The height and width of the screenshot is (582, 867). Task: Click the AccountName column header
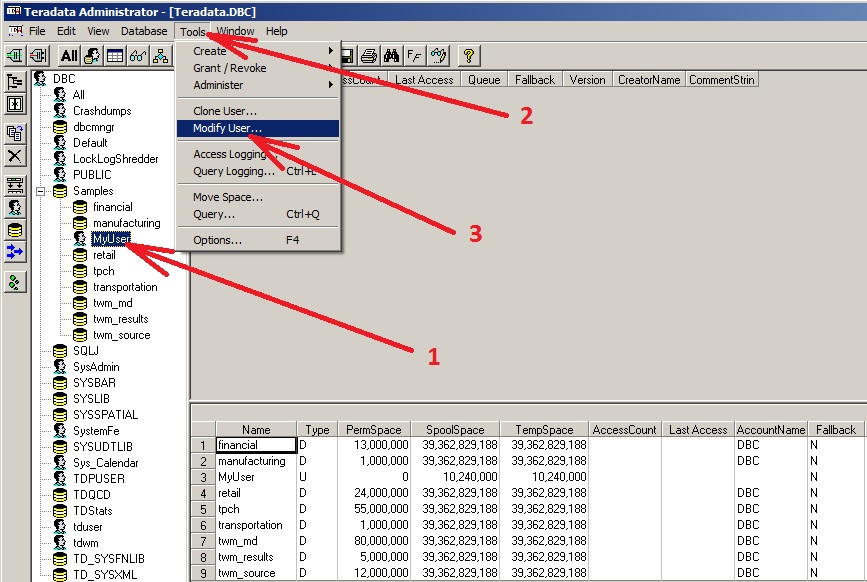pos(771,429)
